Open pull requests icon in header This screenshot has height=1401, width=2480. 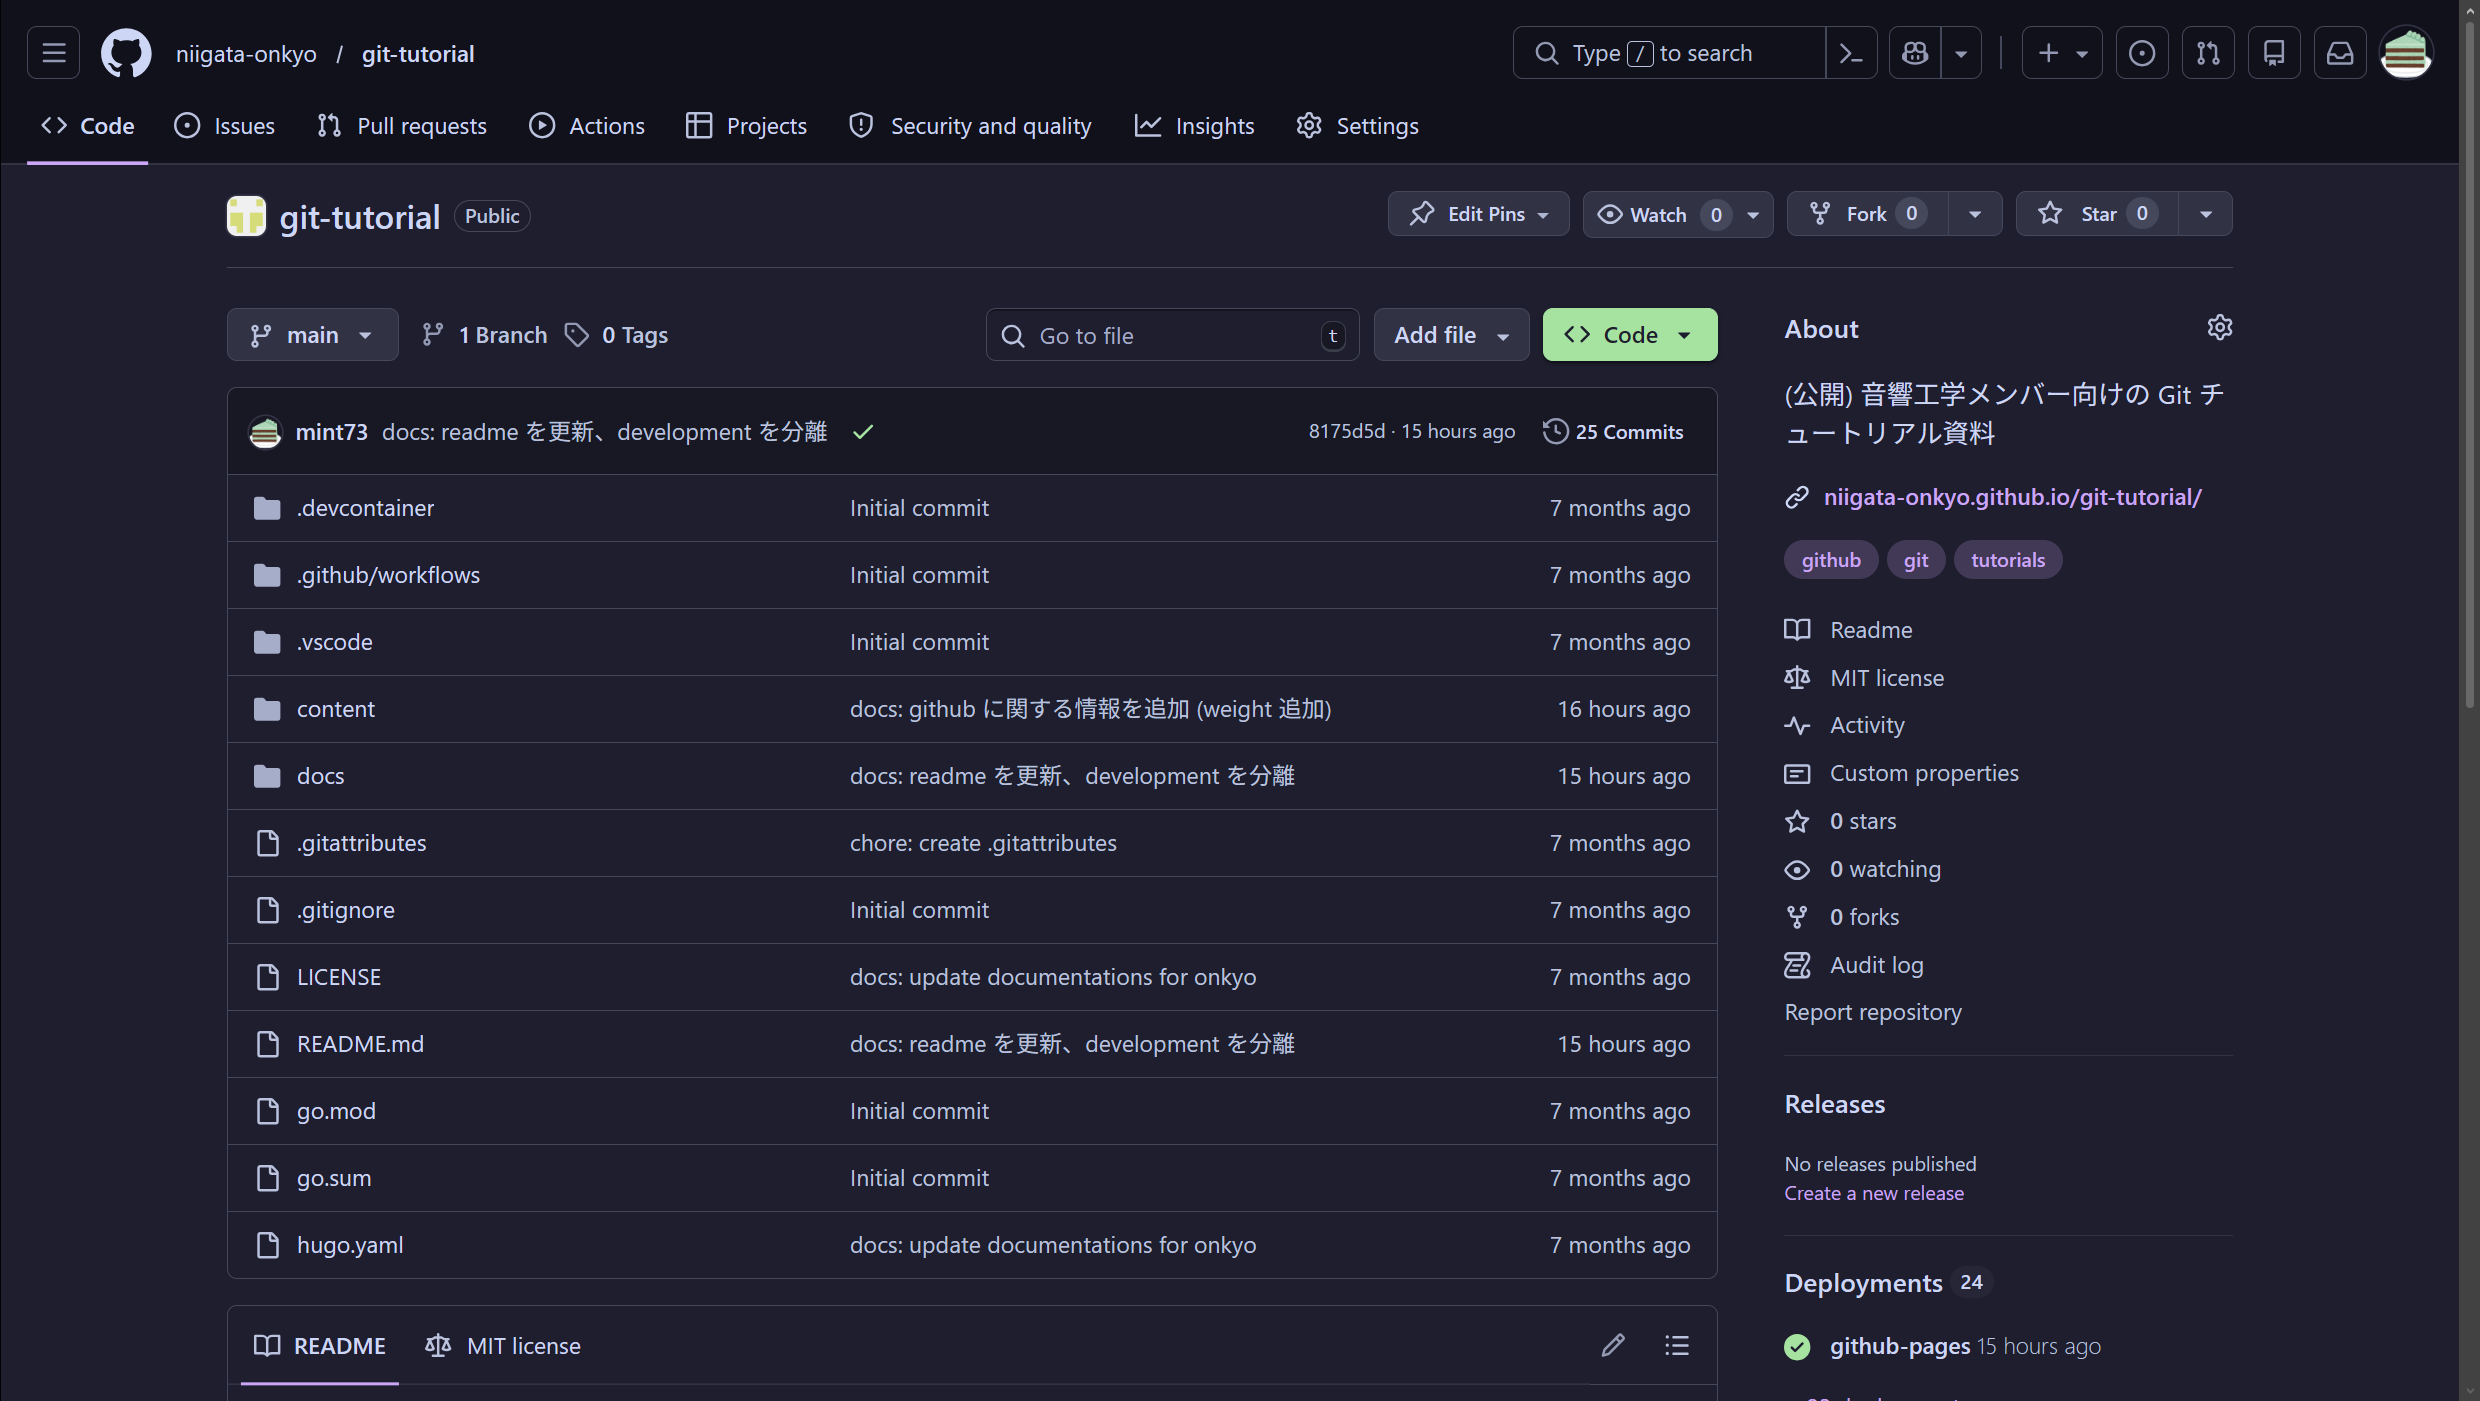tap(2208, 53)
